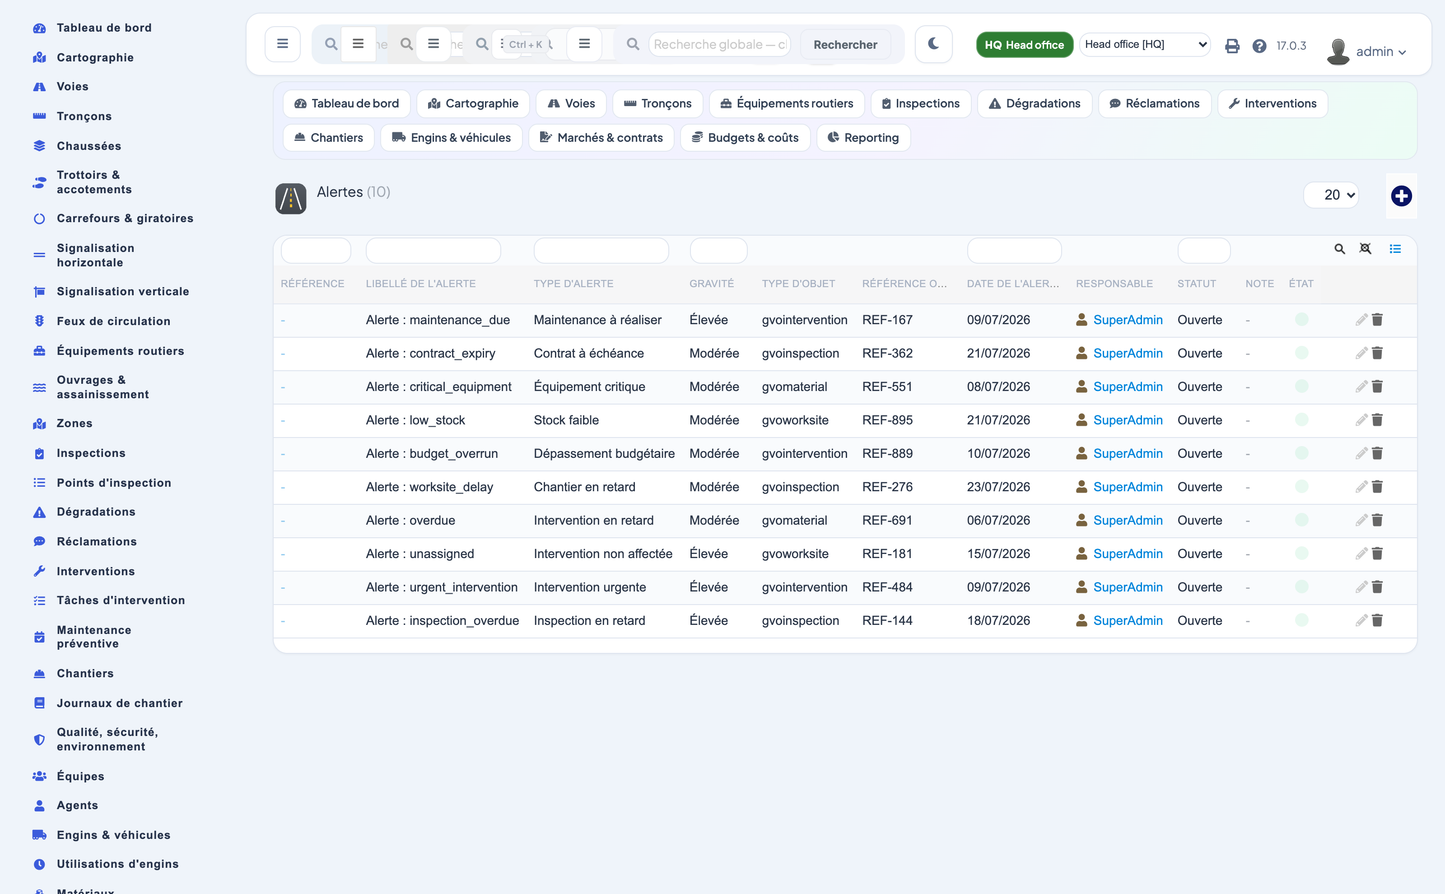
Task: Toggle the état indicator for the maintenance_due row
Action: (1301, 320)
